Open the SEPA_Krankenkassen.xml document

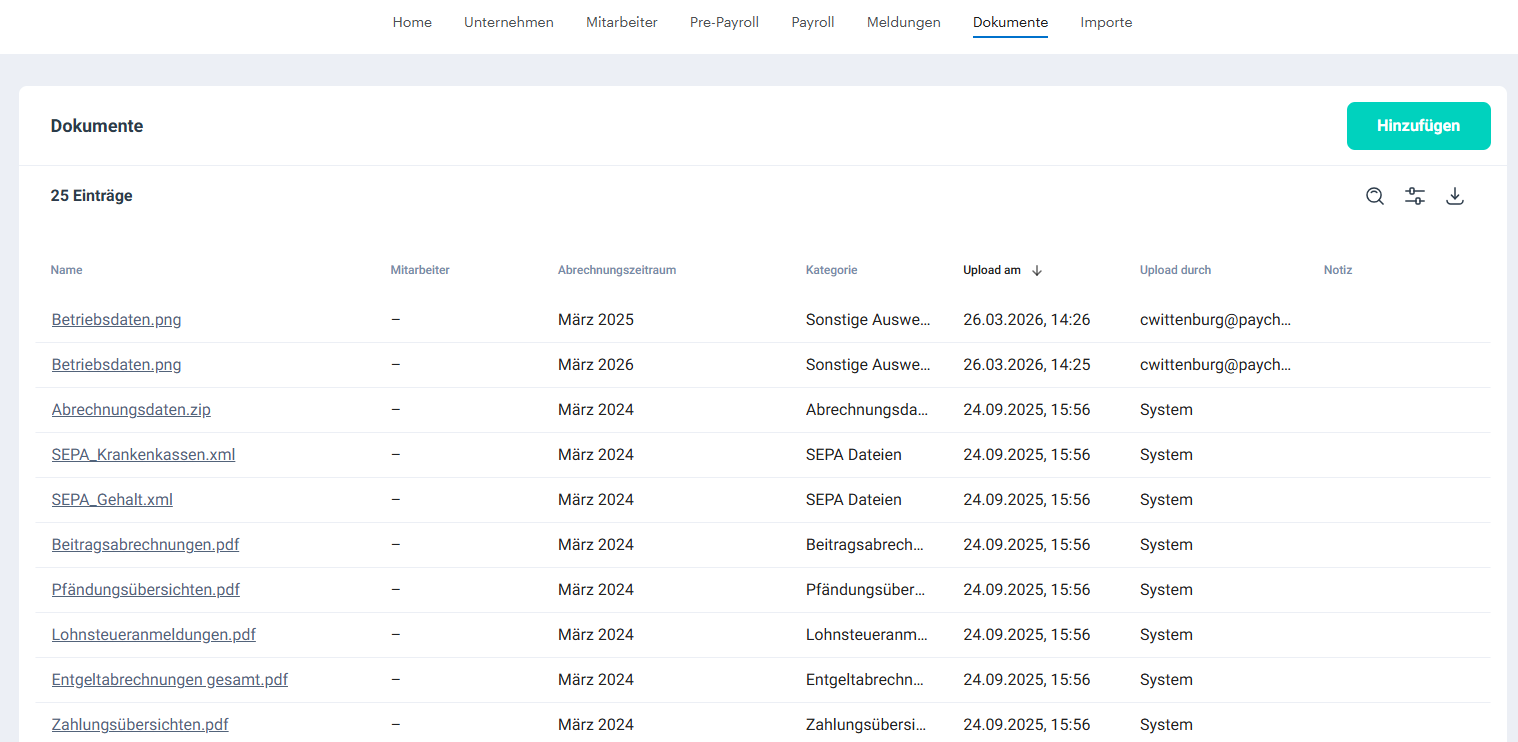point(143,455)
